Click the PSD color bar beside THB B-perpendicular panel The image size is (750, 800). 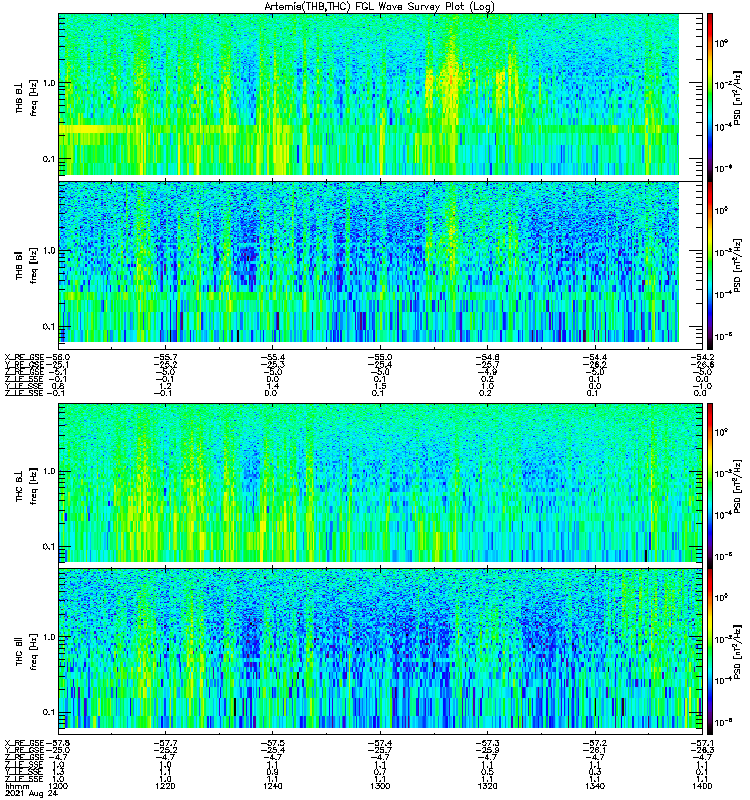tap(710, 97)
